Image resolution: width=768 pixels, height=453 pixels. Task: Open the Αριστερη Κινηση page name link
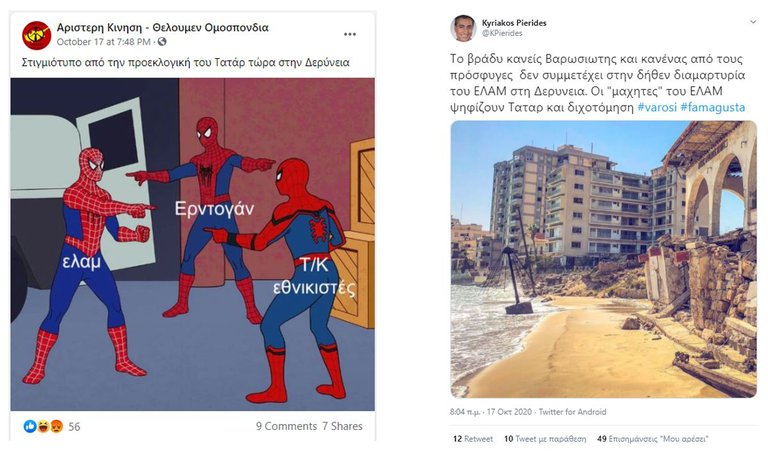tap(163, 27)
